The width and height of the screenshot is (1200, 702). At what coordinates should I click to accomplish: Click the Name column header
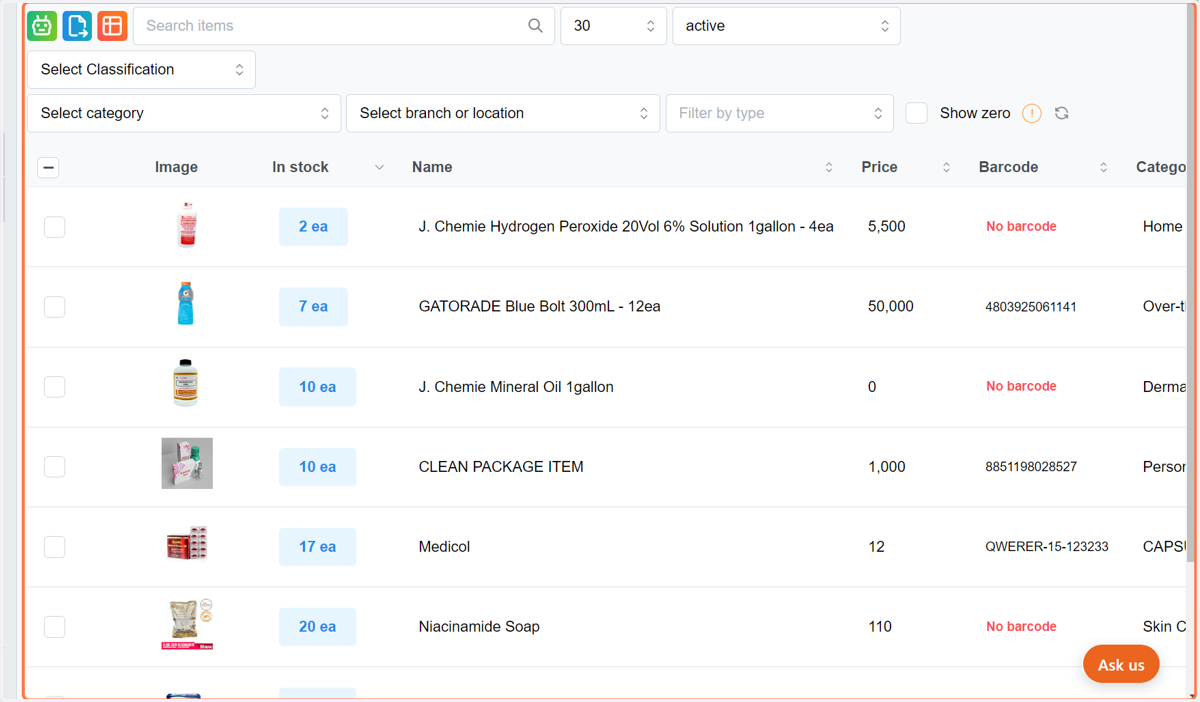432,167
